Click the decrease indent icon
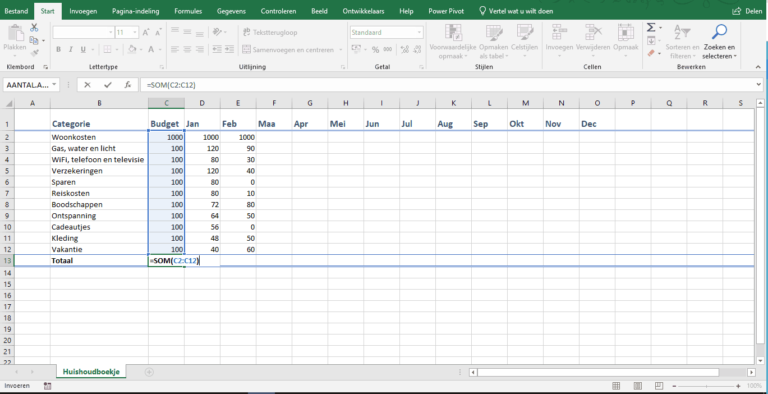The width and height of the screenshot is (768, 394). tap(216, 49)
